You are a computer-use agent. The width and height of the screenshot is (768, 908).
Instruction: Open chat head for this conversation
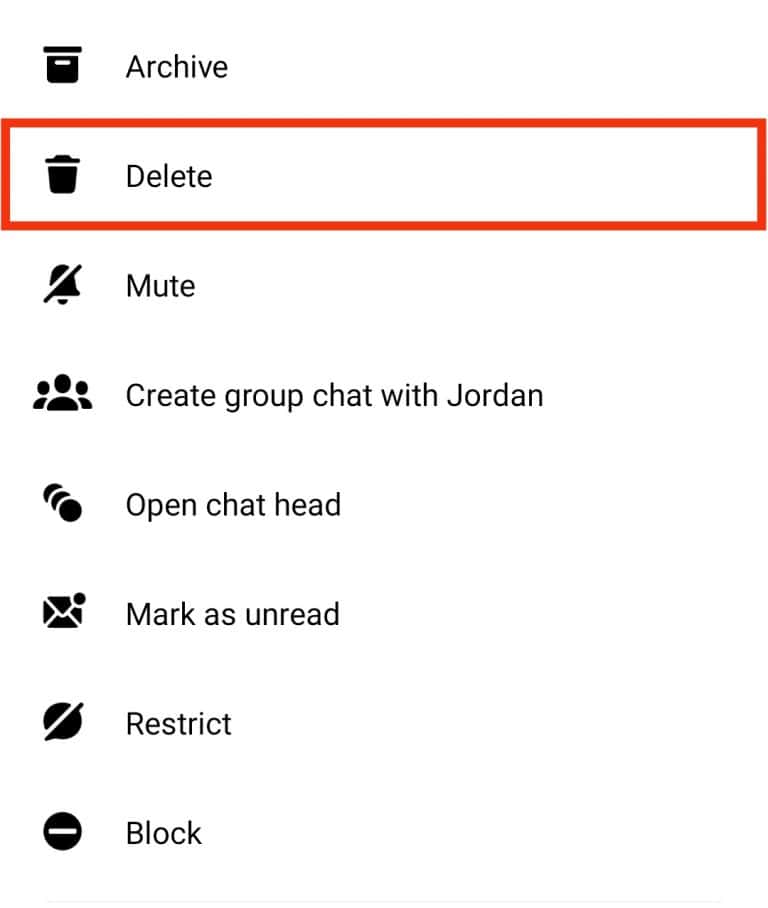tap(233, 504)
